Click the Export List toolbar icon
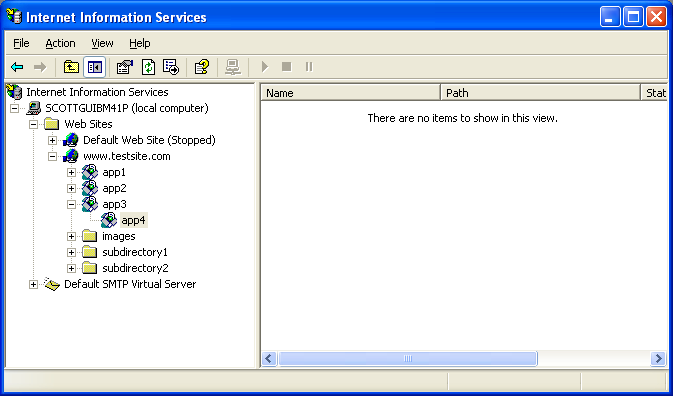The image size is (673, 397). point(171,67)
